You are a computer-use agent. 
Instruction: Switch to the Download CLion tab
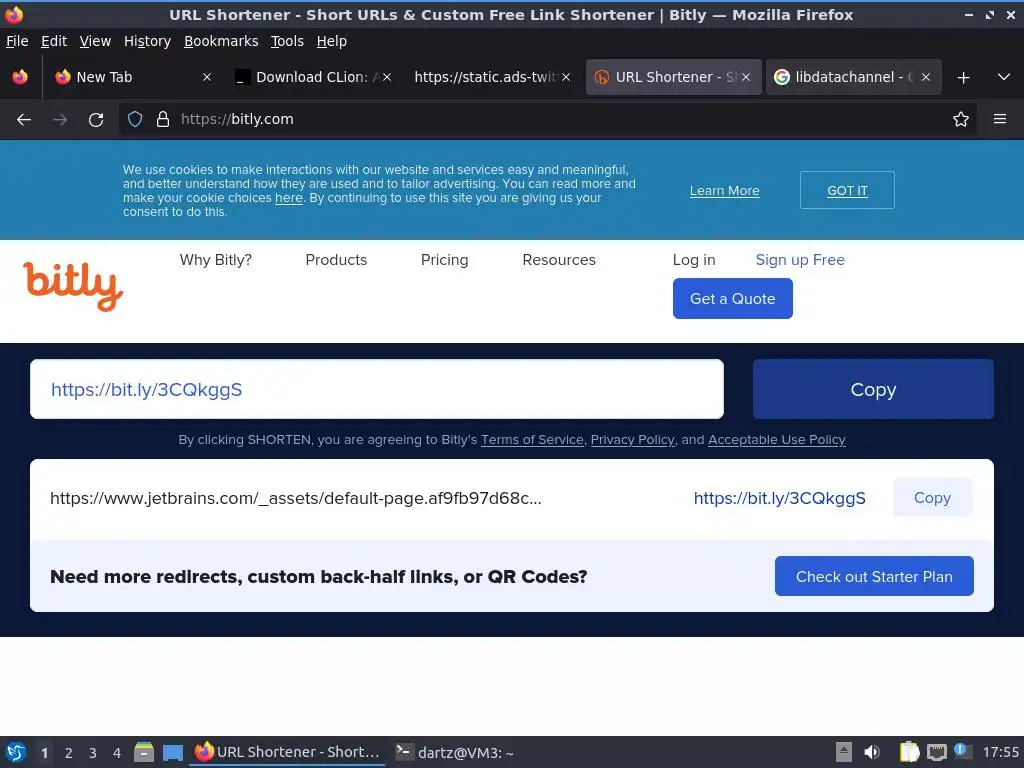pyautogui.click(x=313, y=77)
